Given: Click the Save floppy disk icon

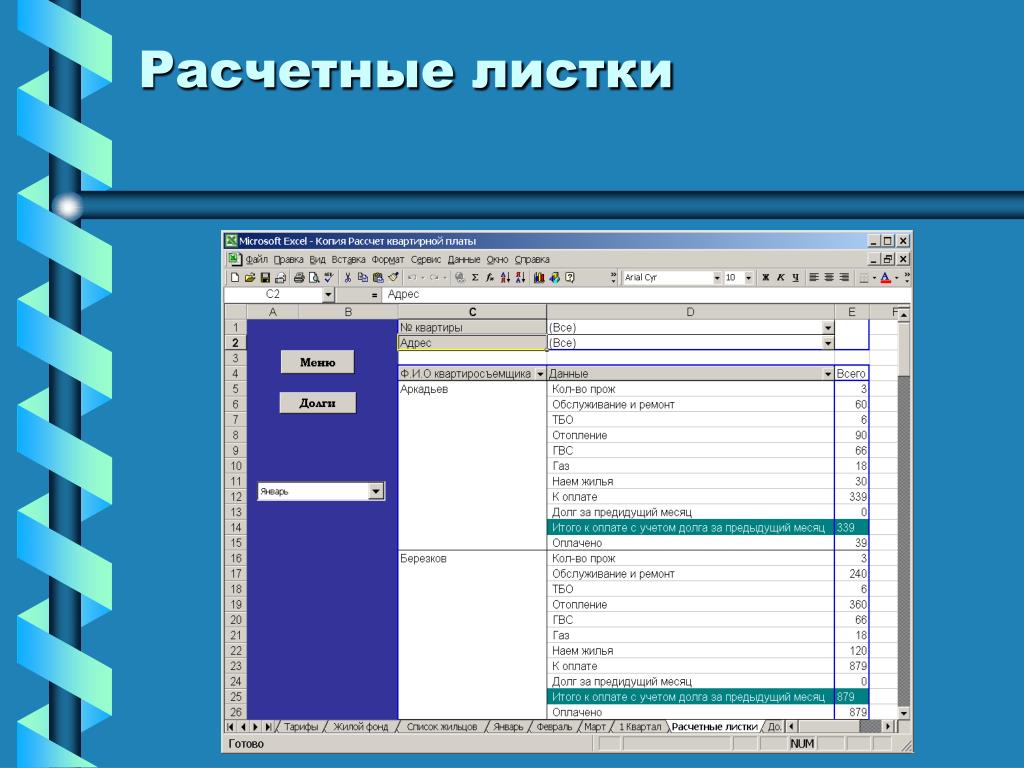Looking at the screenshot, I should 265,278.
